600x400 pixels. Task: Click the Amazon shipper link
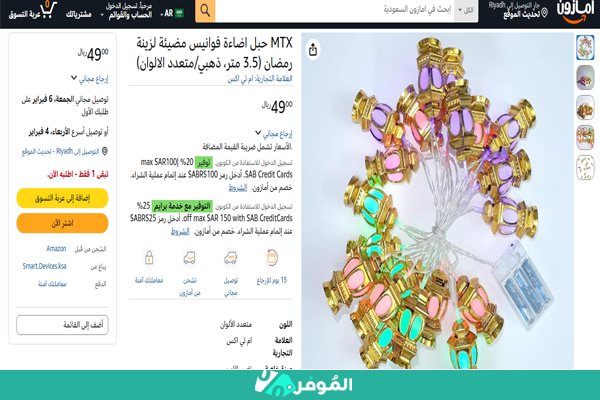pyautogui.click(x=56, y=249)
